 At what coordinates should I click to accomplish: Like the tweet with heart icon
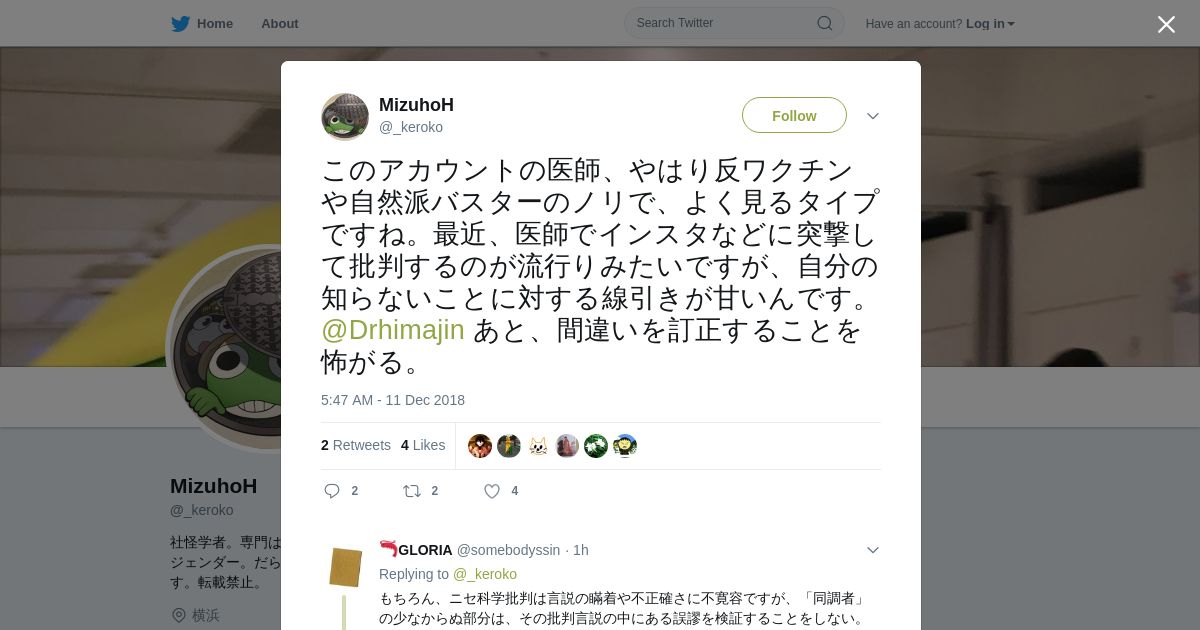492,491
